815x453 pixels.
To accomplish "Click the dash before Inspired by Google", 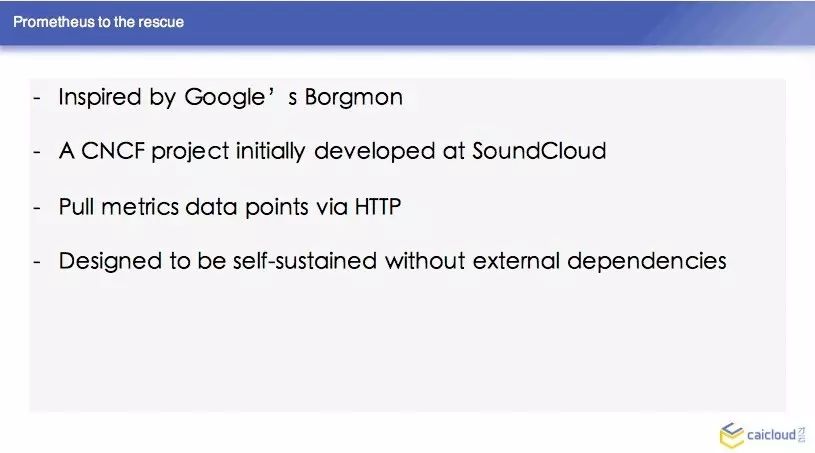I will click(x=37, y=97).
